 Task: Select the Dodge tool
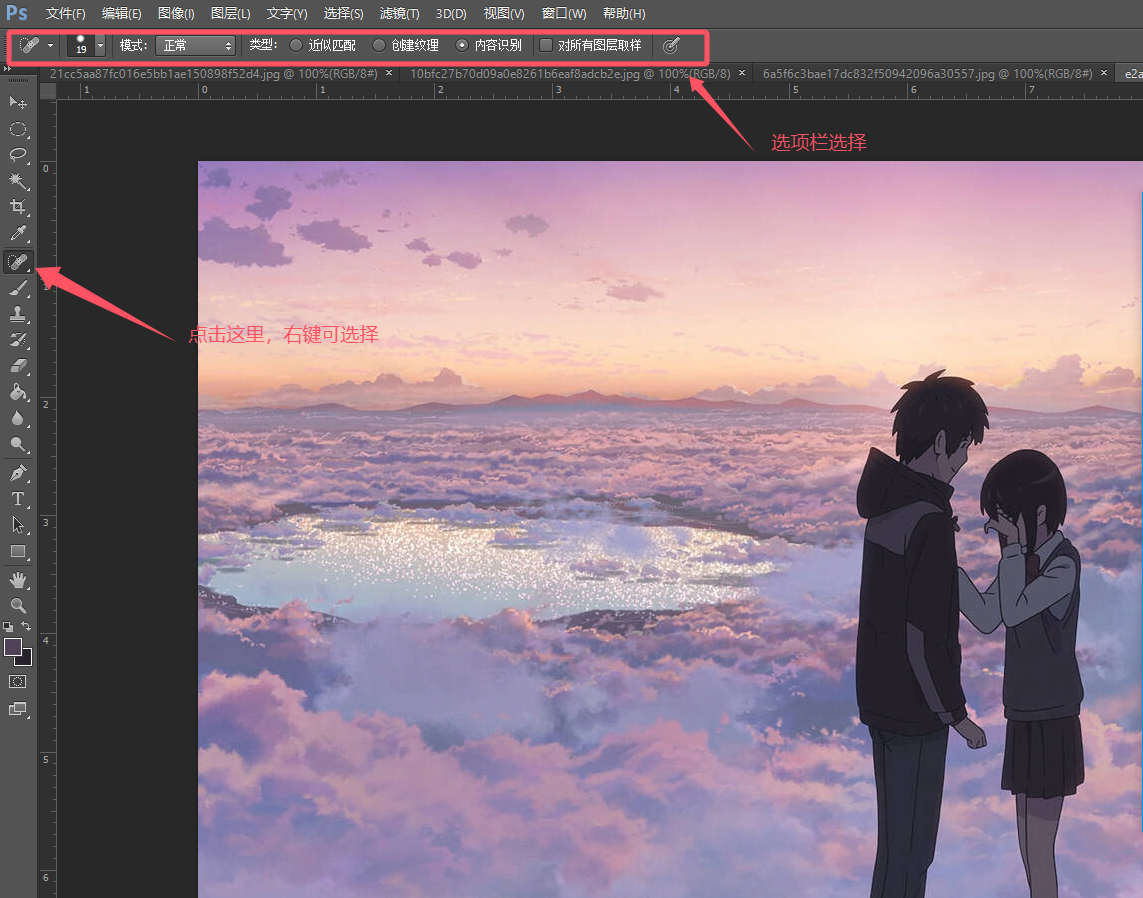17,445
